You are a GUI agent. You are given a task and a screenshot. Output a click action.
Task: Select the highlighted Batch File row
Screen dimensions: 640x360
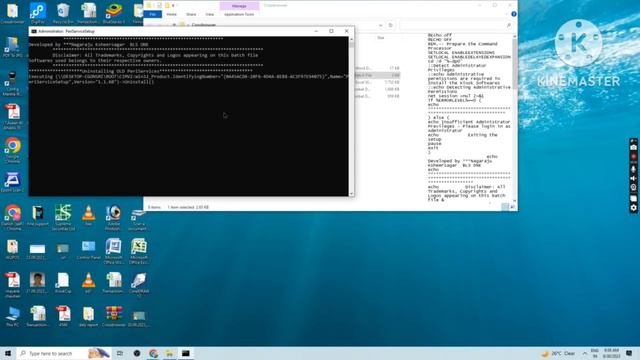pyautogui.click(x=377, y=75)
